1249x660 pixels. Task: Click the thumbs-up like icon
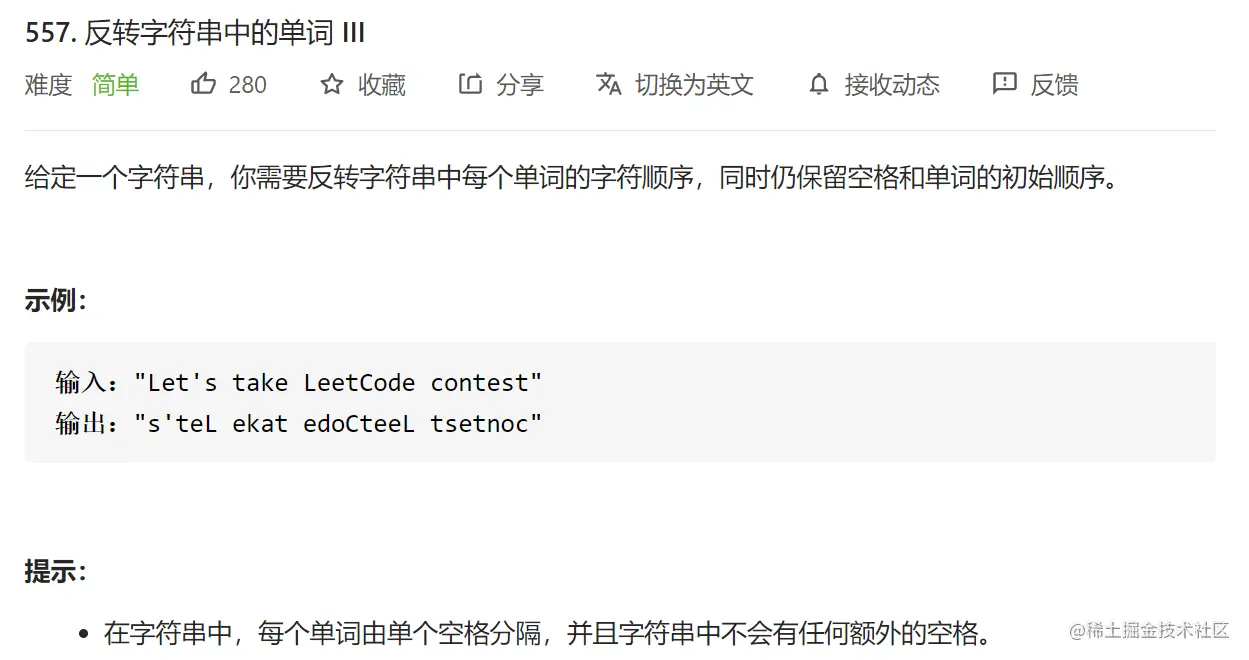[x=203, y=84]
